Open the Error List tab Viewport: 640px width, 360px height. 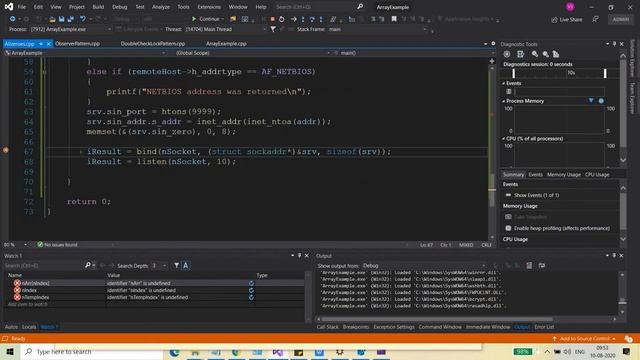click(x=544, y=327)
